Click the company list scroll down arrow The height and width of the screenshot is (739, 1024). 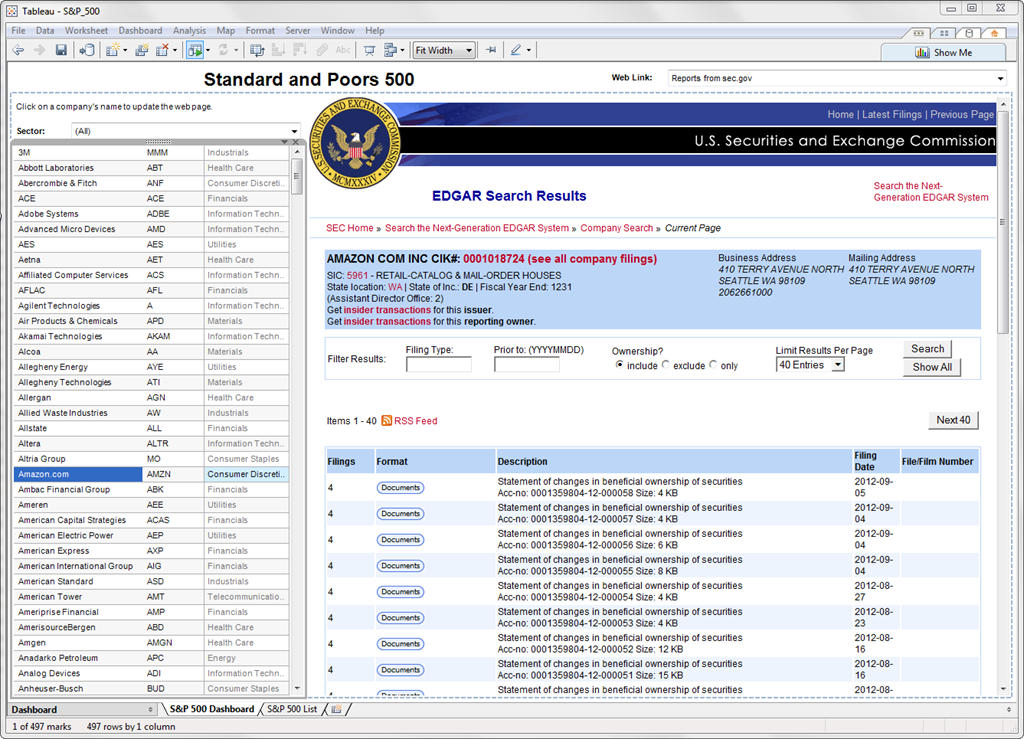point(297,688)
